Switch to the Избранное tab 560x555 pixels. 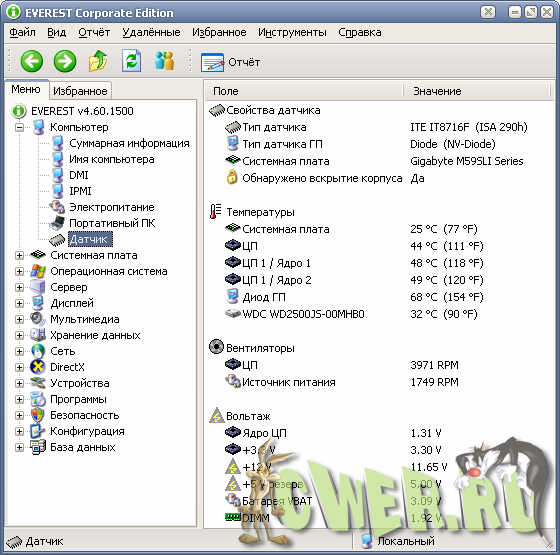[80, 91]
